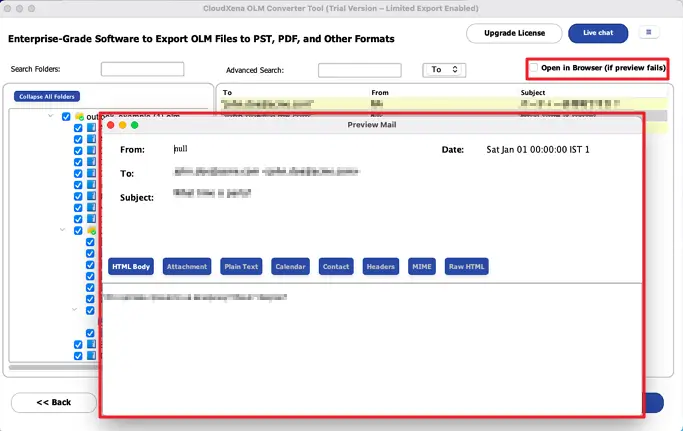683x431 pixels.
Task: Enable Open in Browser checkbox
Action: pyautogui.click(x=535, y=68)
